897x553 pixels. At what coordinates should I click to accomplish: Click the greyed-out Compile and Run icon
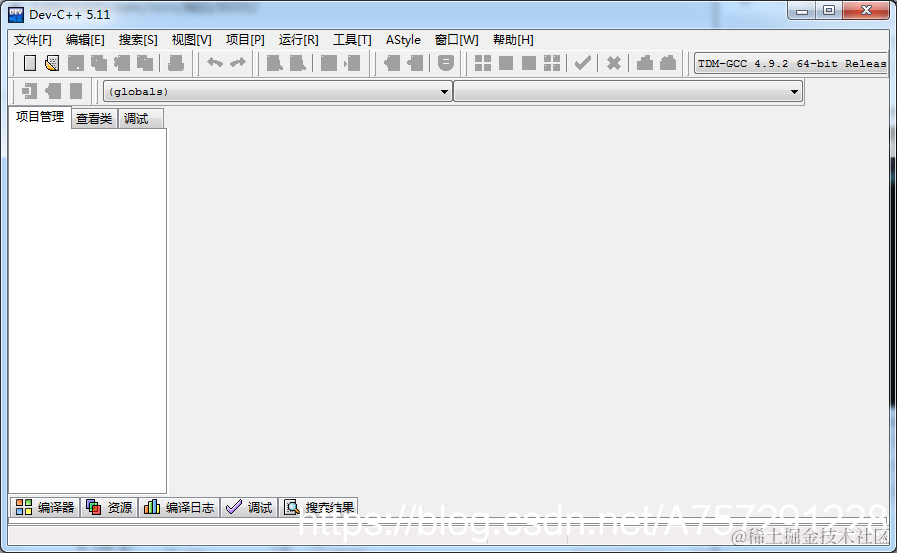tap(529, 63)
